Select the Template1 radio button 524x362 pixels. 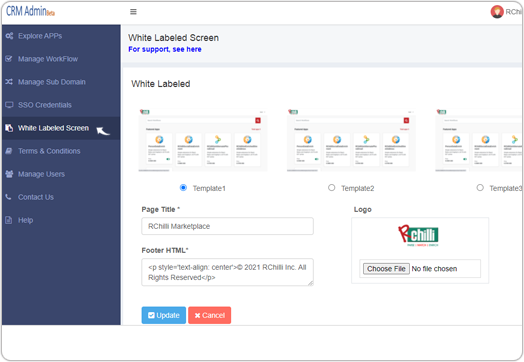[183, 188]
